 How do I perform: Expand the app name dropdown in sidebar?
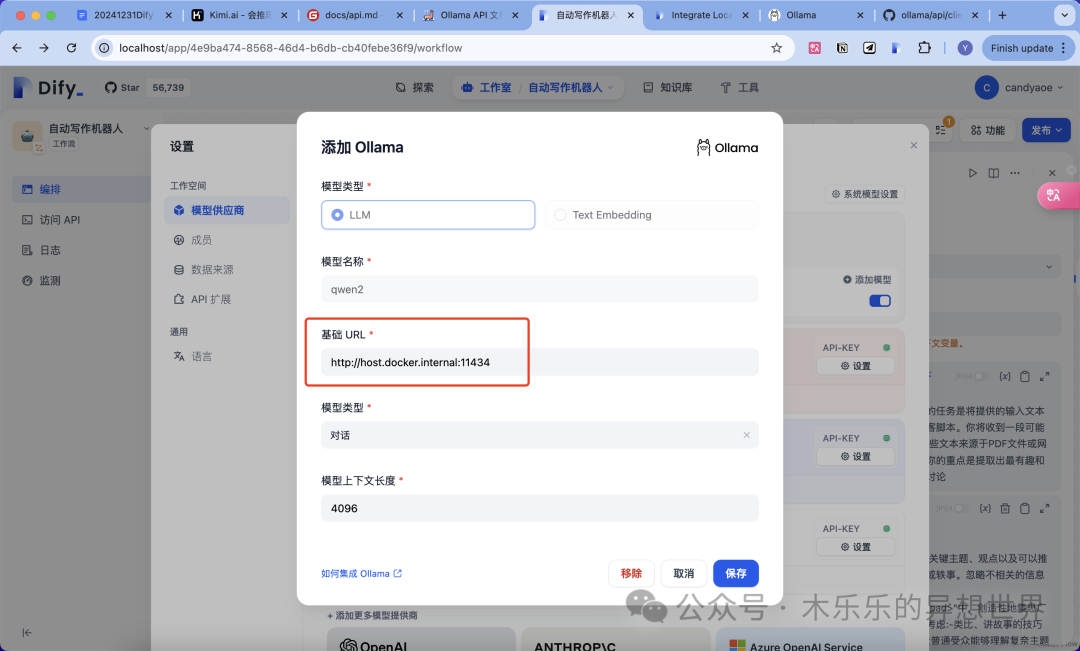(x=146, y=128)
